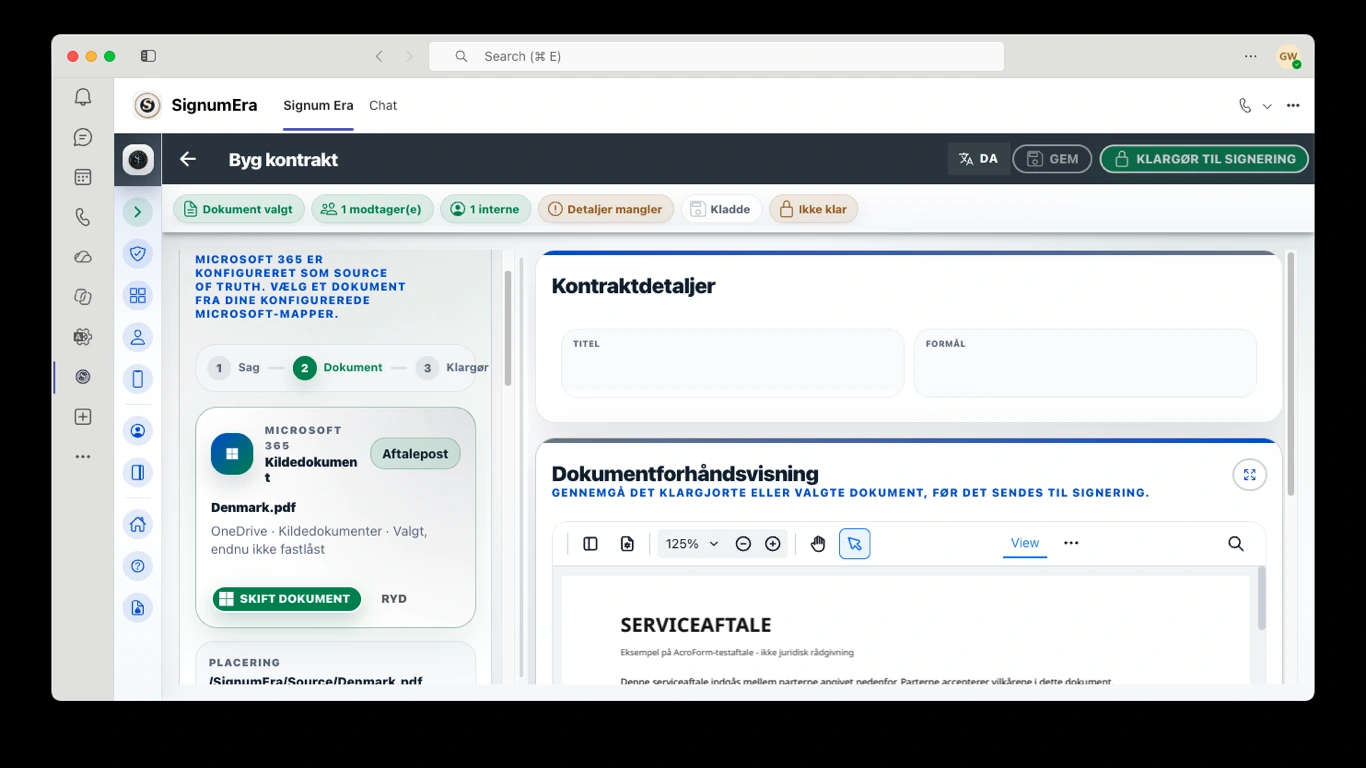Click the Teams Search bar
Viewport: 1366px width, 768px height.
717,56
